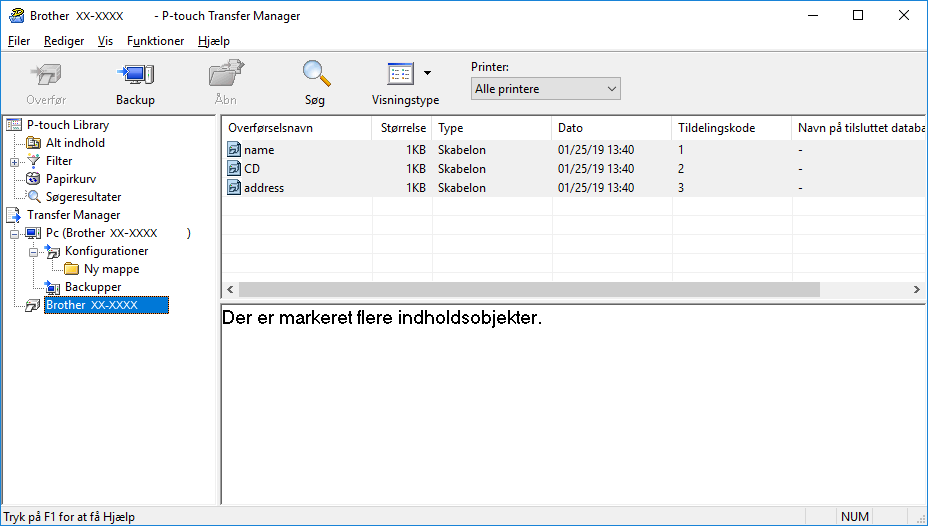Expand the Filter tree node
The image size is (928, 526).
pyautogui.click(x=14, y=162)
